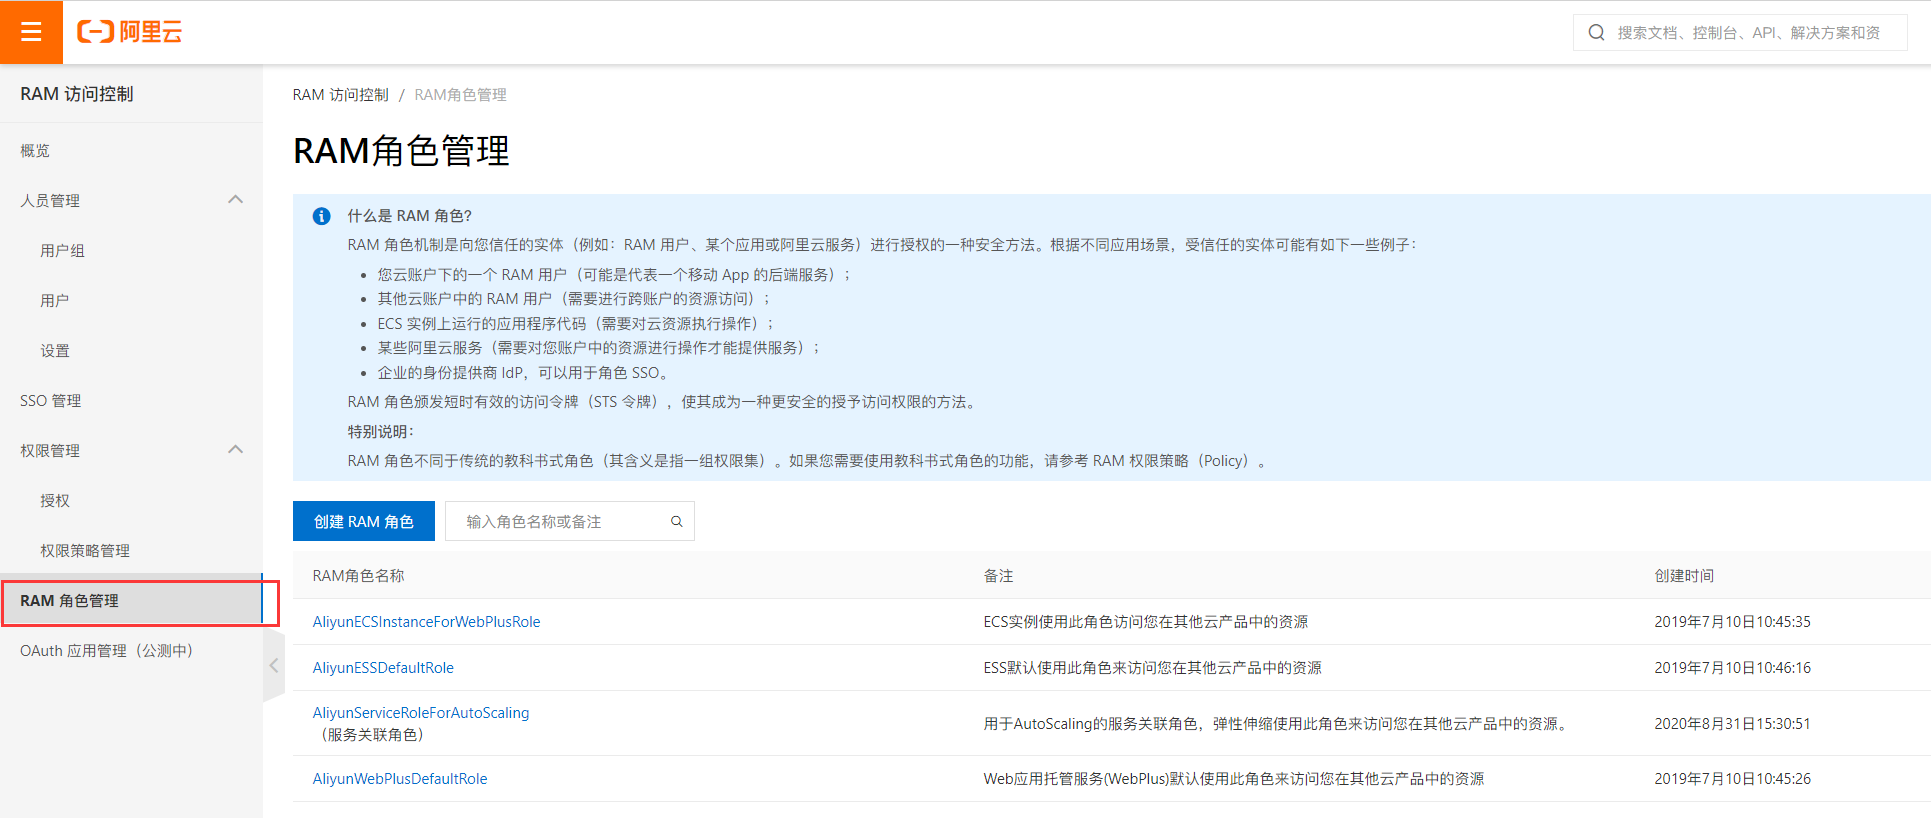The image size is (1931, 818).
Task: Open AliyunWebPlusDefaultRole role
Action: (x=400, y=779)
